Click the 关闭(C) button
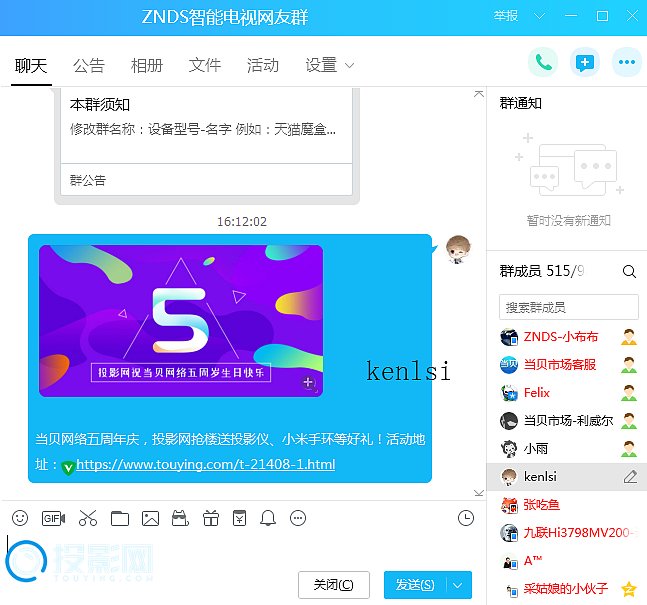 (x=333, y=585)
